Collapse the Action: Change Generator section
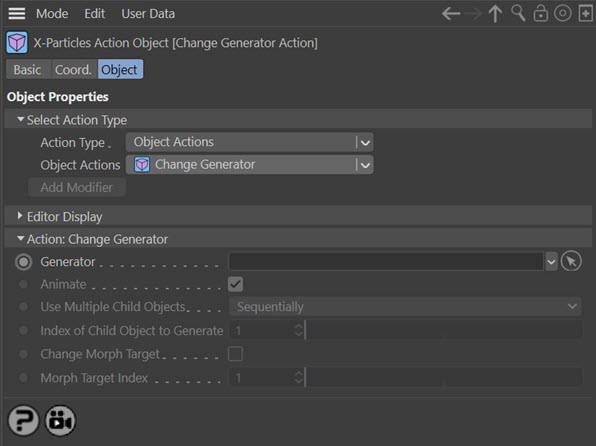 point(21,238)
